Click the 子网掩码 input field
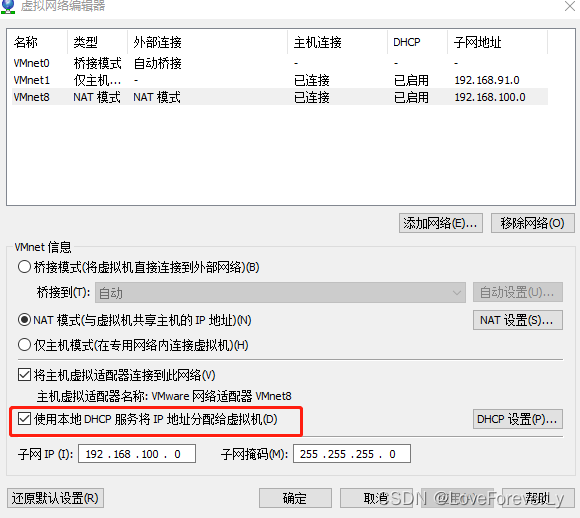The image size is (580, 518). click(352, 454)
